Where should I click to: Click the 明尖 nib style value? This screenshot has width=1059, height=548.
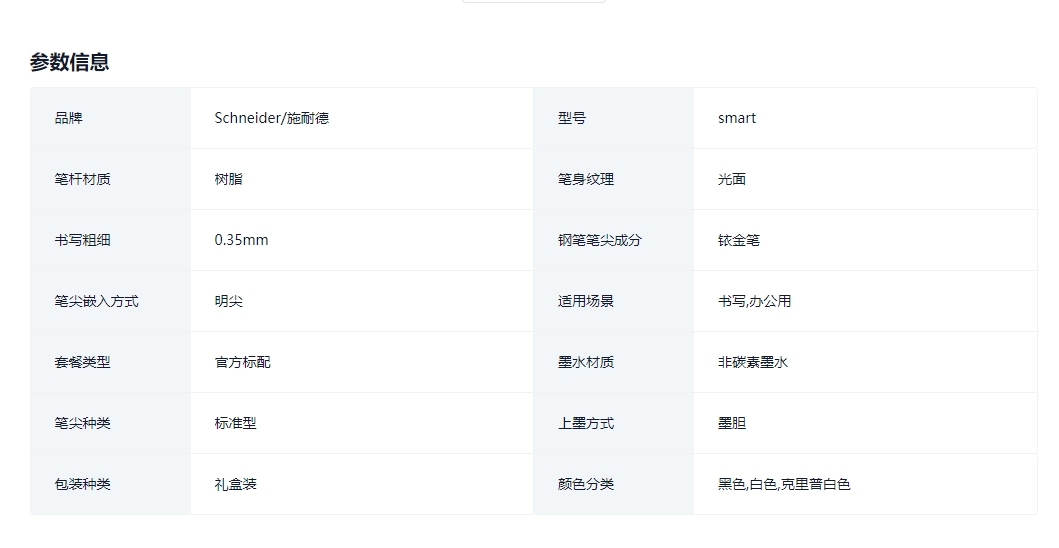click(x=228, y=301)
